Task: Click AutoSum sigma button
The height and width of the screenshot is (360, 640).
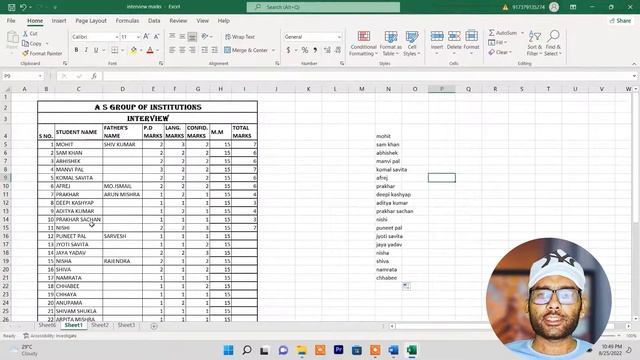Action: [x=502, y=33]
